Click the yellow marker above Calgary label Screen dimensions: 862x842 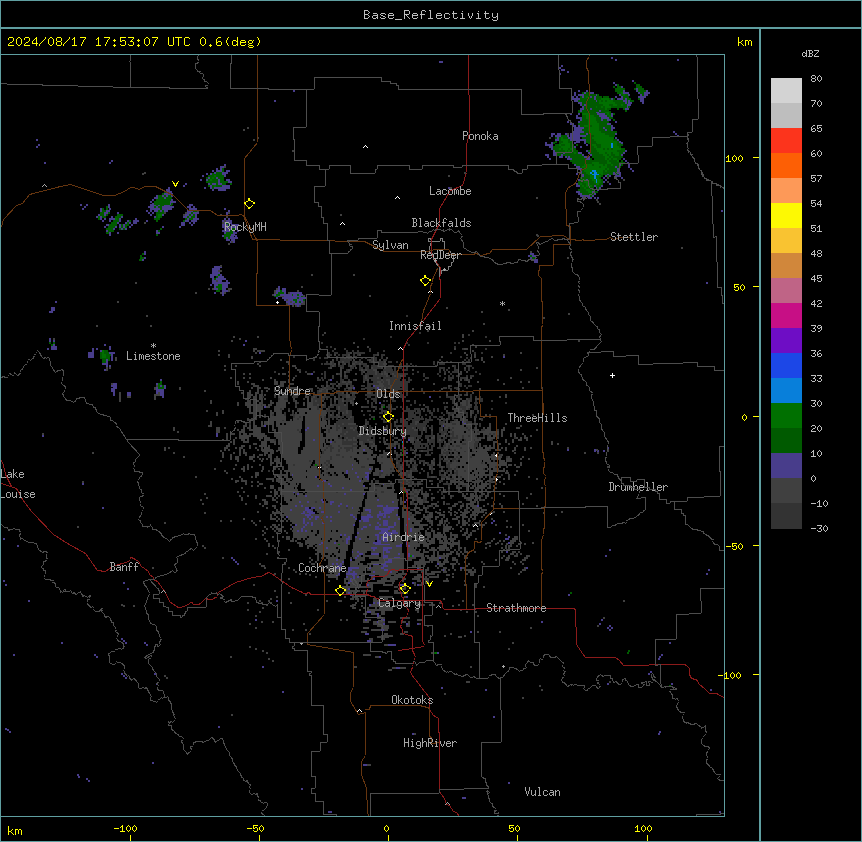coord(405,589)
